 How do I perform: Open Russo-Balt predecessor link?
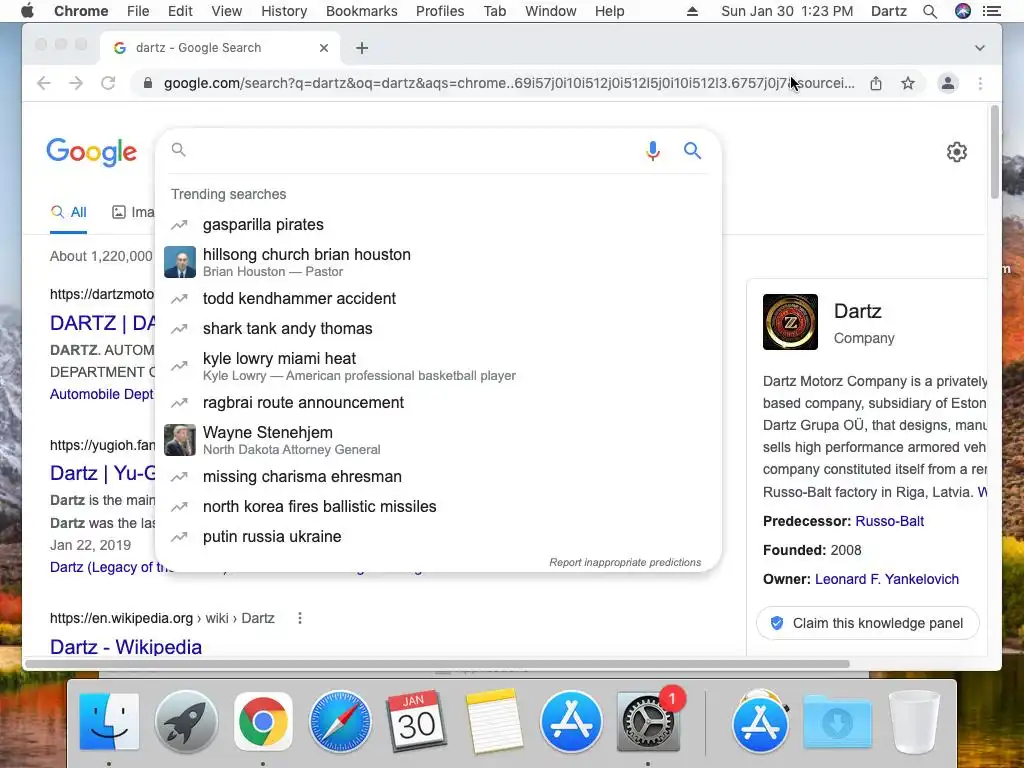pos(889,521)
